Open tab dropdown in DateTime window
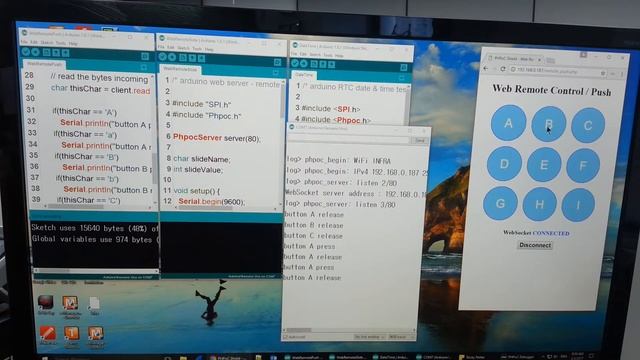The width and height of the screenshot is (640, 360). pyautogui.click(x=402, y=78)
